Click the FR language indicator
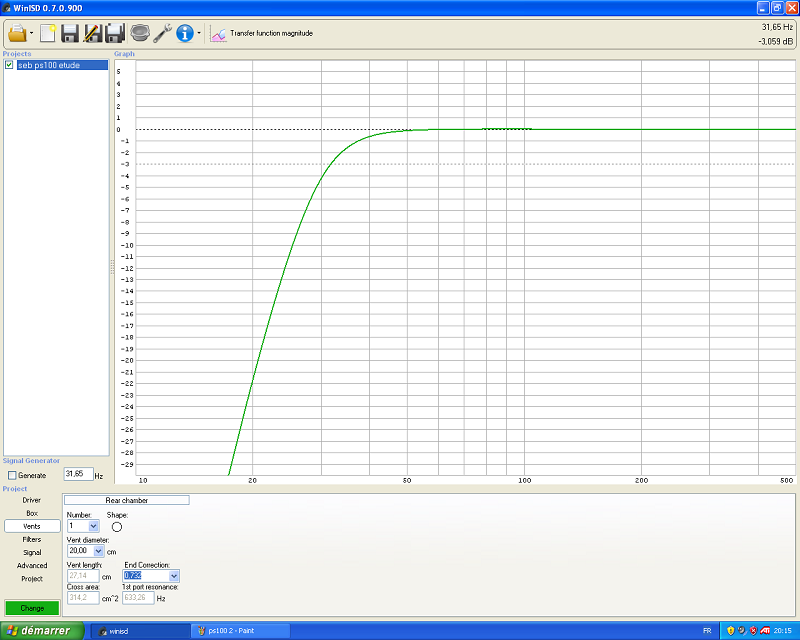The height and width of the screenshot is (640, 800). click(x=707, y=631)
